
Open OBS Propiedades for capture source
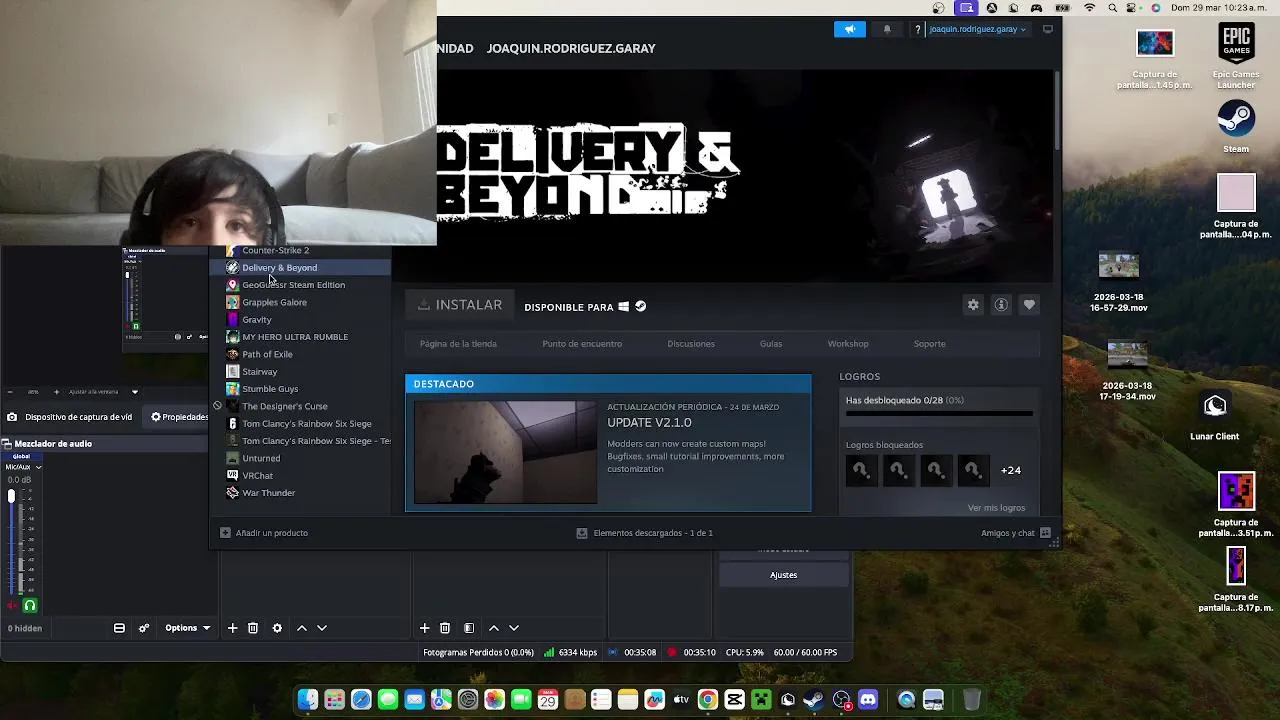click(x=180, y=417)
